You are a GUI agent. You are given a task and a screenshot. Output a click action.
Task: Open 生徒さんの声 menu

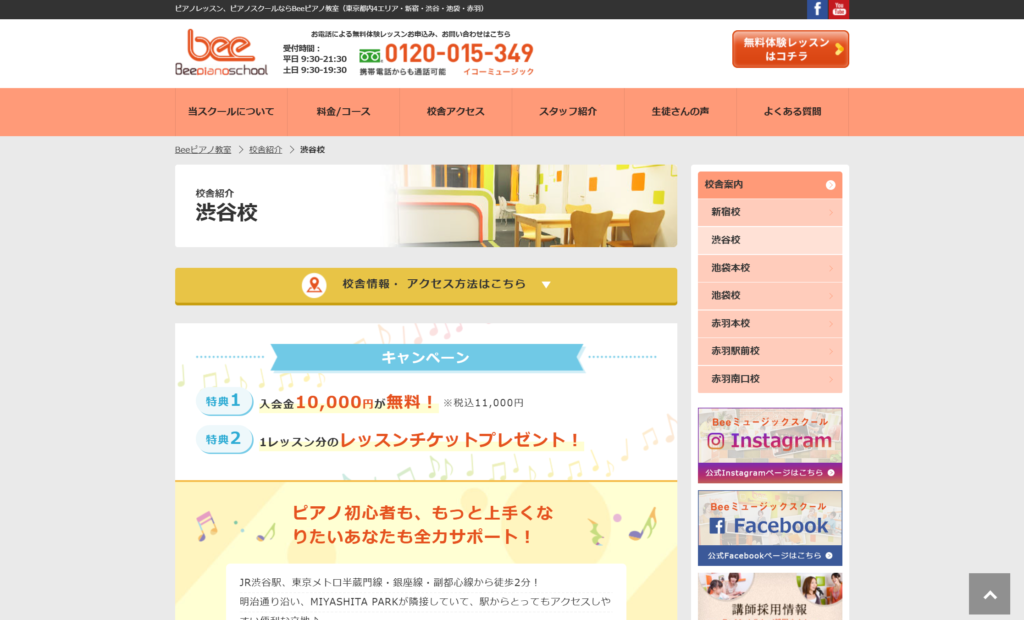680,112
